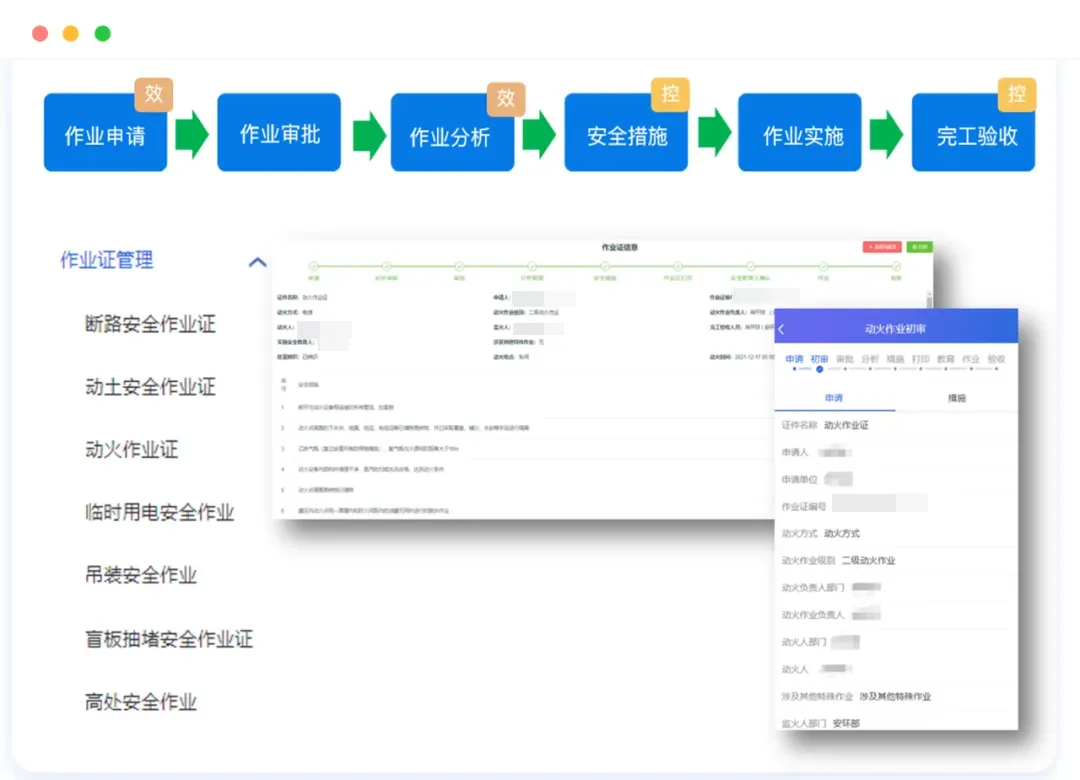Select the 作业 step in mobile progress bar

971,359
